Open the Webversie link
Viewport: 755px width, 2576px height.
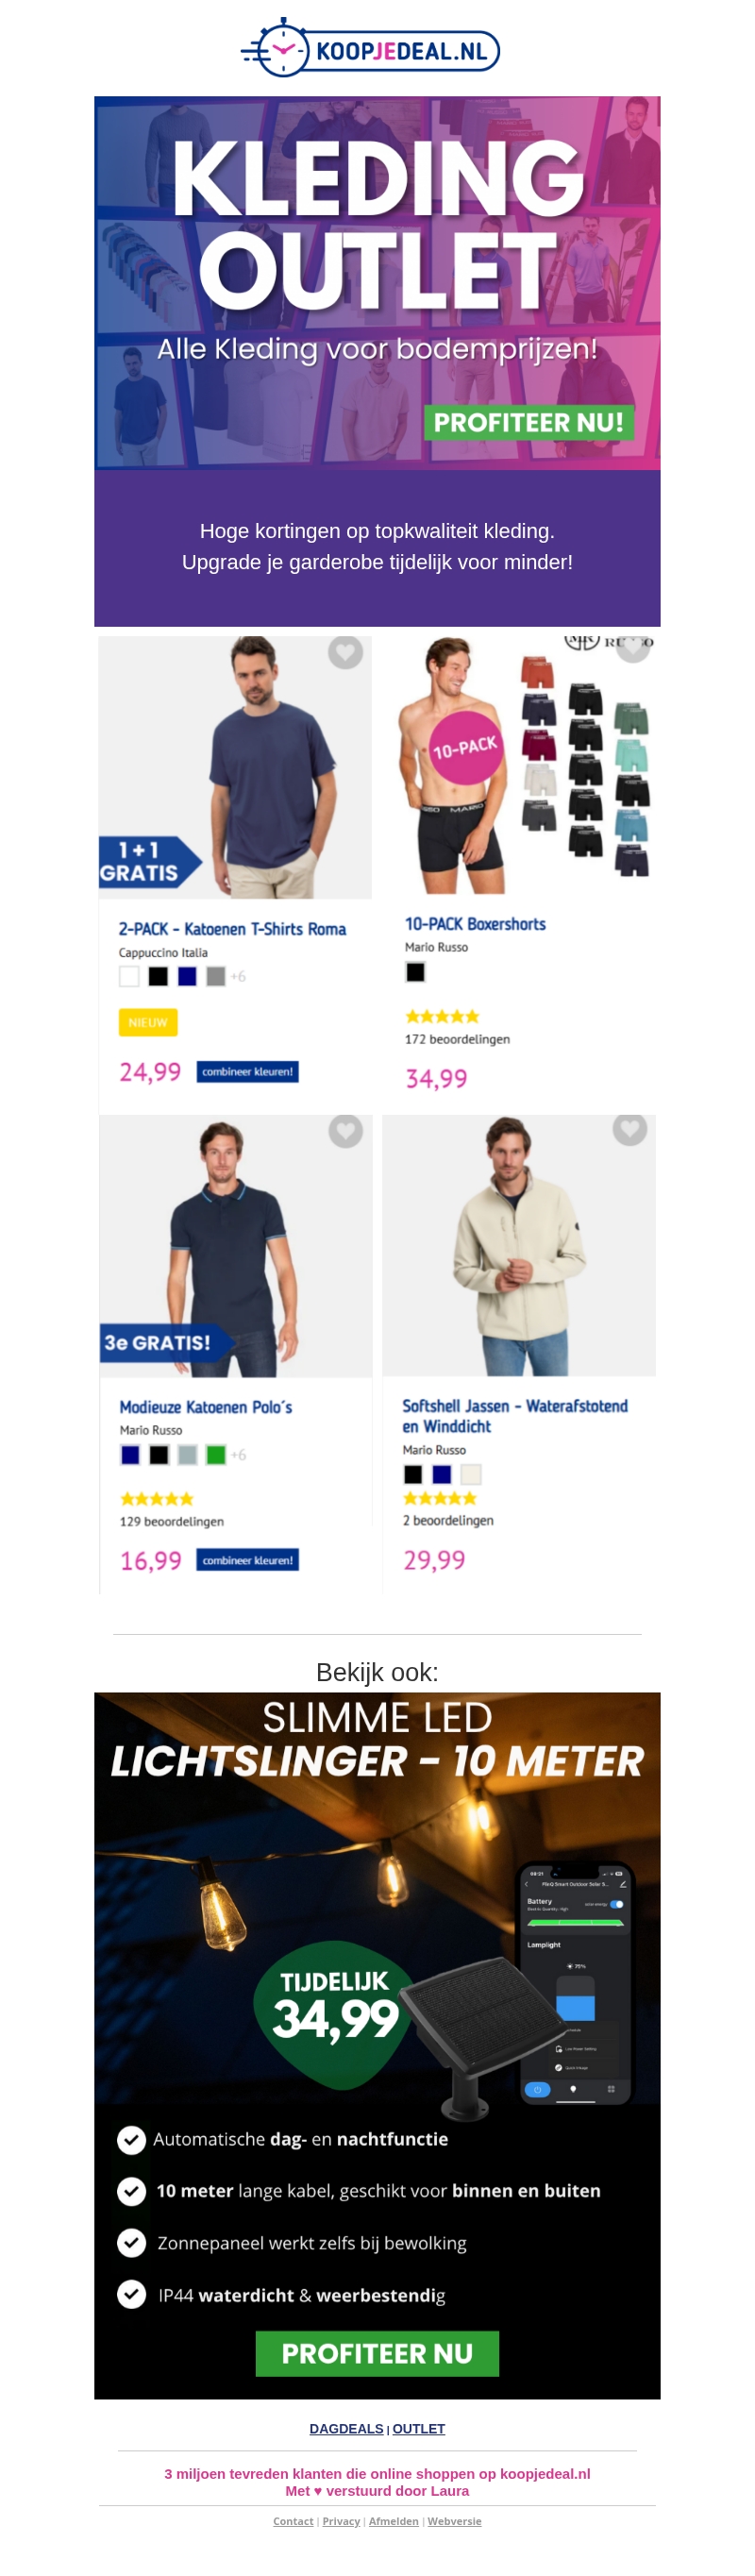coord(454,2521)
